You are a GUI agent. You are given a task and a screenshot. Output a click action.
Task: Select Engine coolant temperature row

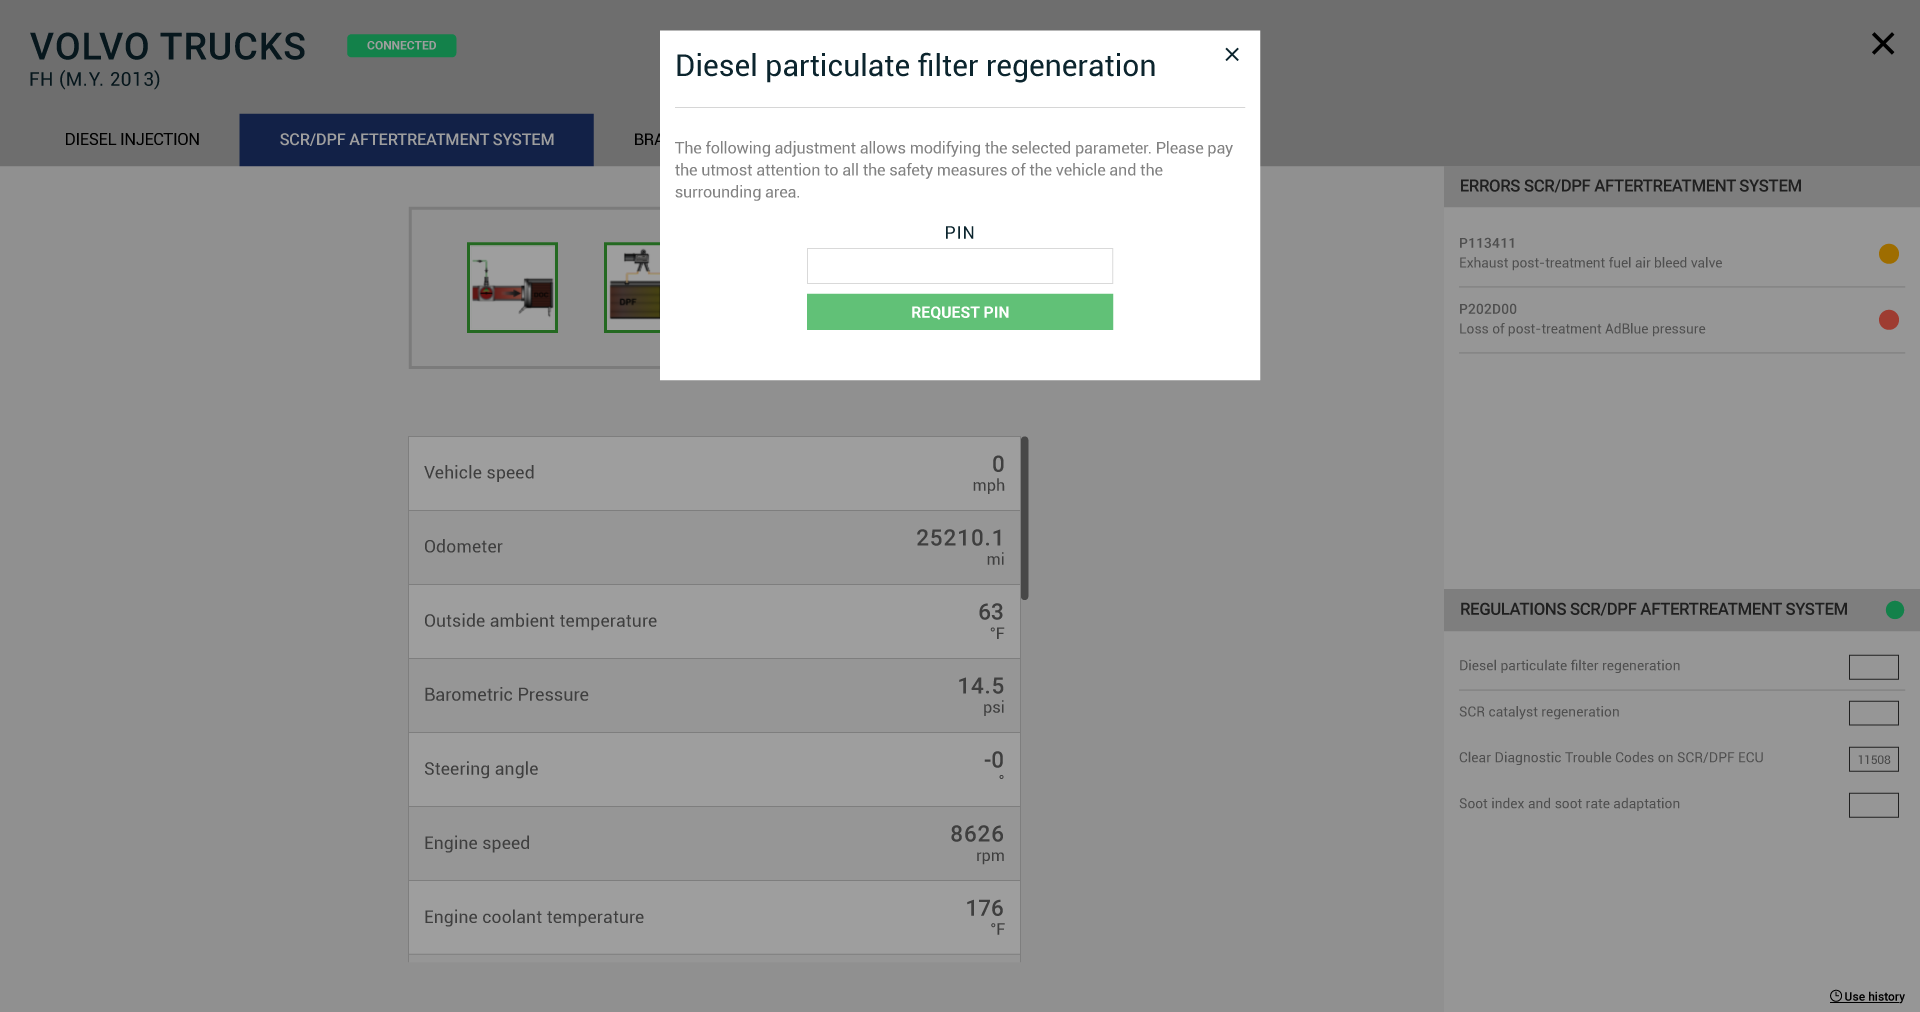tap(714, 918)
